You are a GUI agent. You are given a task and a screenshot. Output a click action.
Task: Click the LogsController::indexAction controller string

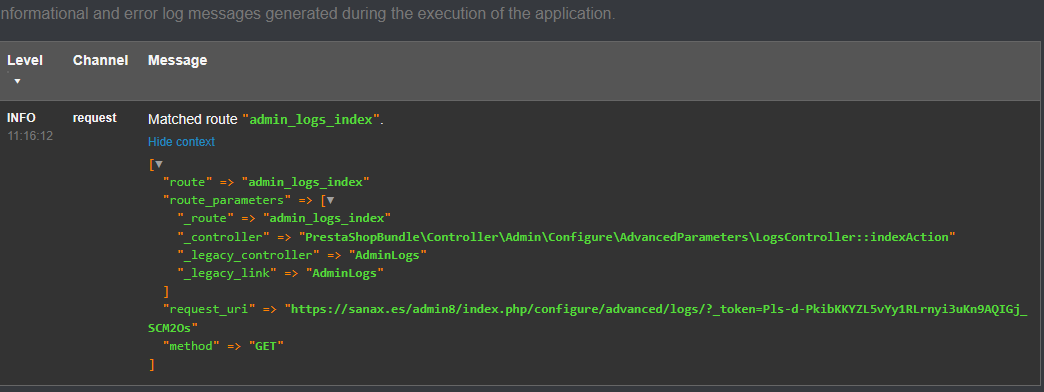pyautogui.click(x=627, y=236)
